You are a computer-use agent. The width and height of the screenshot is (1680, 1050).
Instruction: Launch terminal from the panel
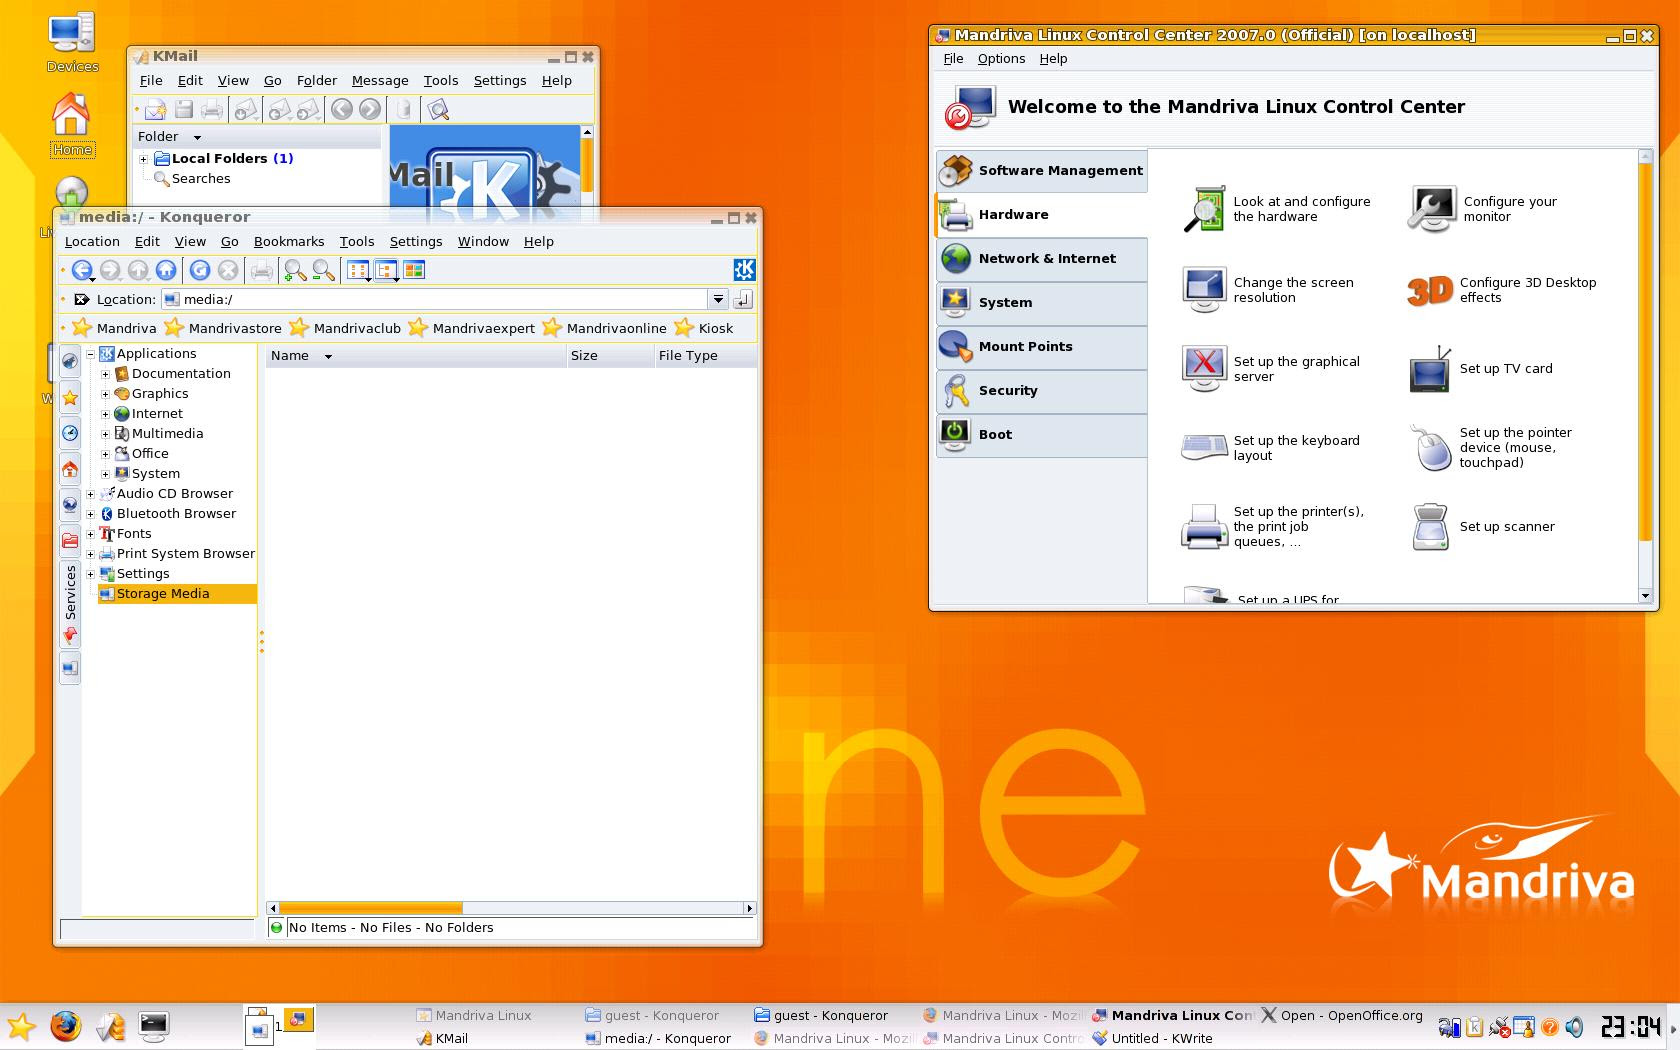153,1026
